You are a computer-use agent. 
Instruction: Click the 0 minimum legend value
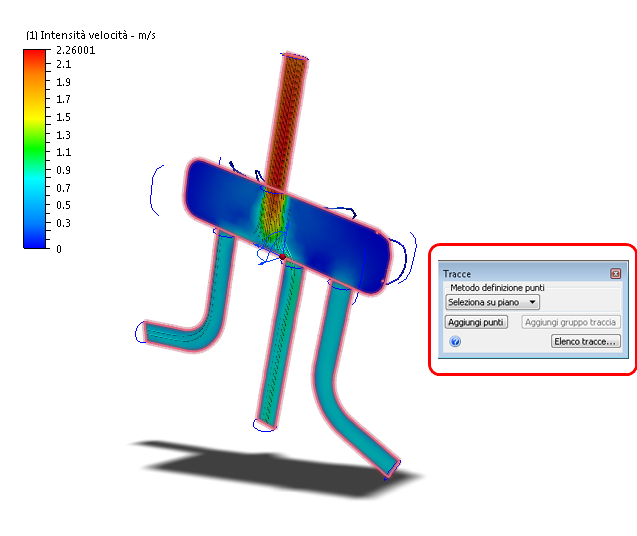click(x=59, y=249)
